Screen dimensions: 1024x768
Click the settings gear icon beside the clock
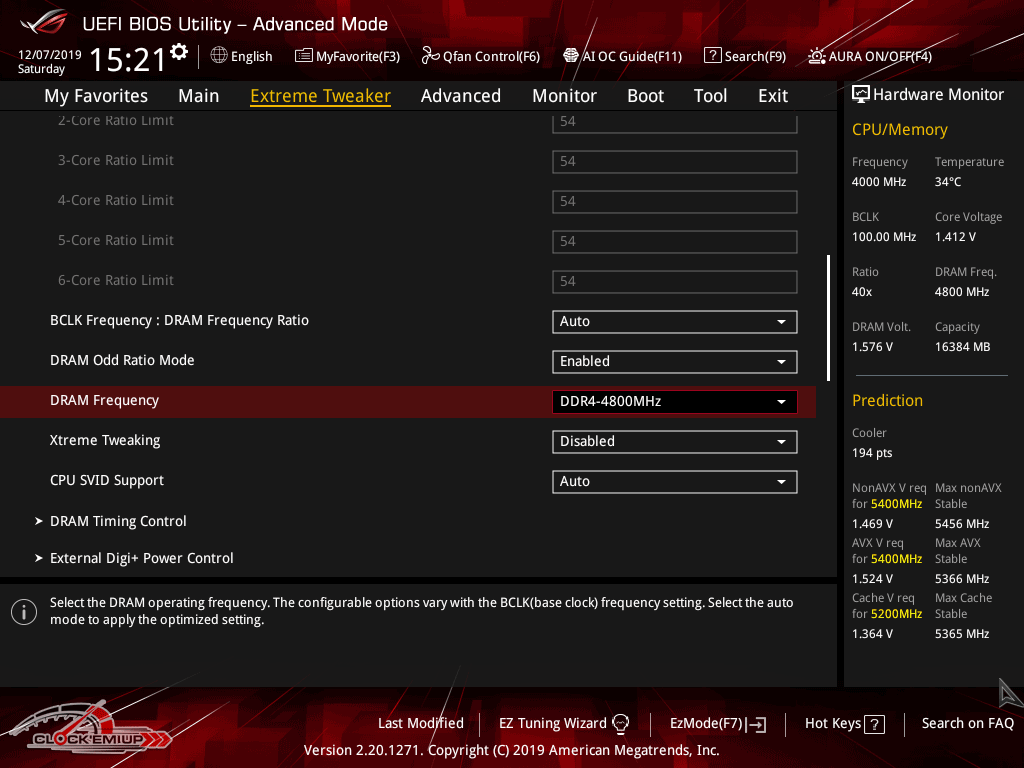(x=179, y=52)
